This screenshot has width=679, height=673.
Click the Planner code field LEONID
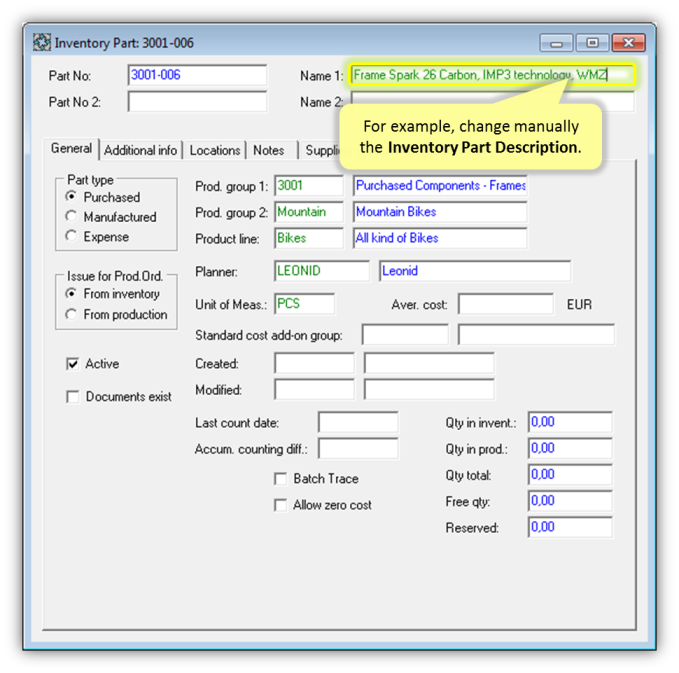pyautogui.click(x=322, y=271)
